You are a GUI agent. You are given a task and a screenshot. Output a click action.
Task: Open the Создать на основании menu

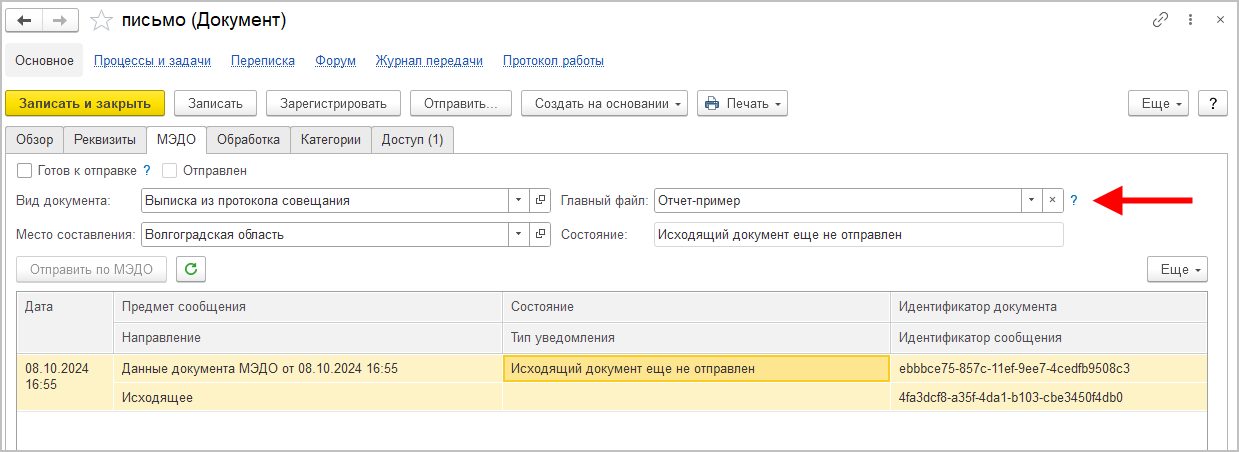(604, 103)
